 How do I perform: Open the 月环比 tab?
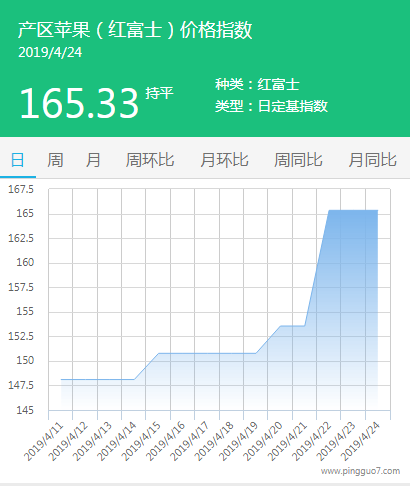(224, 160)
